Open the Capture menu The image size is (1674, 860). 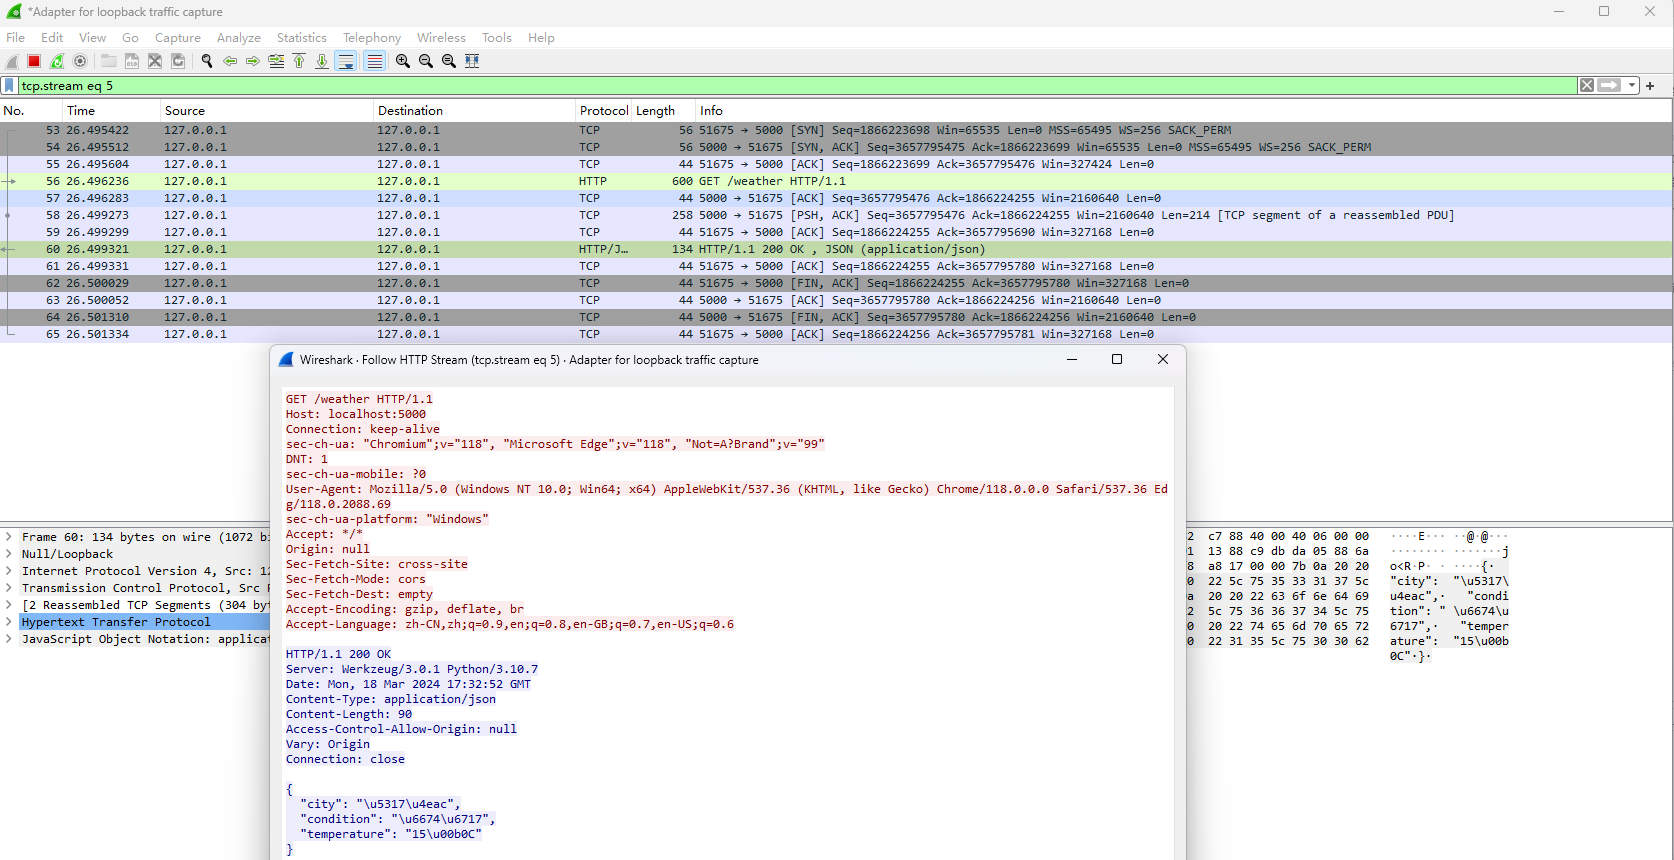[178, 38]
